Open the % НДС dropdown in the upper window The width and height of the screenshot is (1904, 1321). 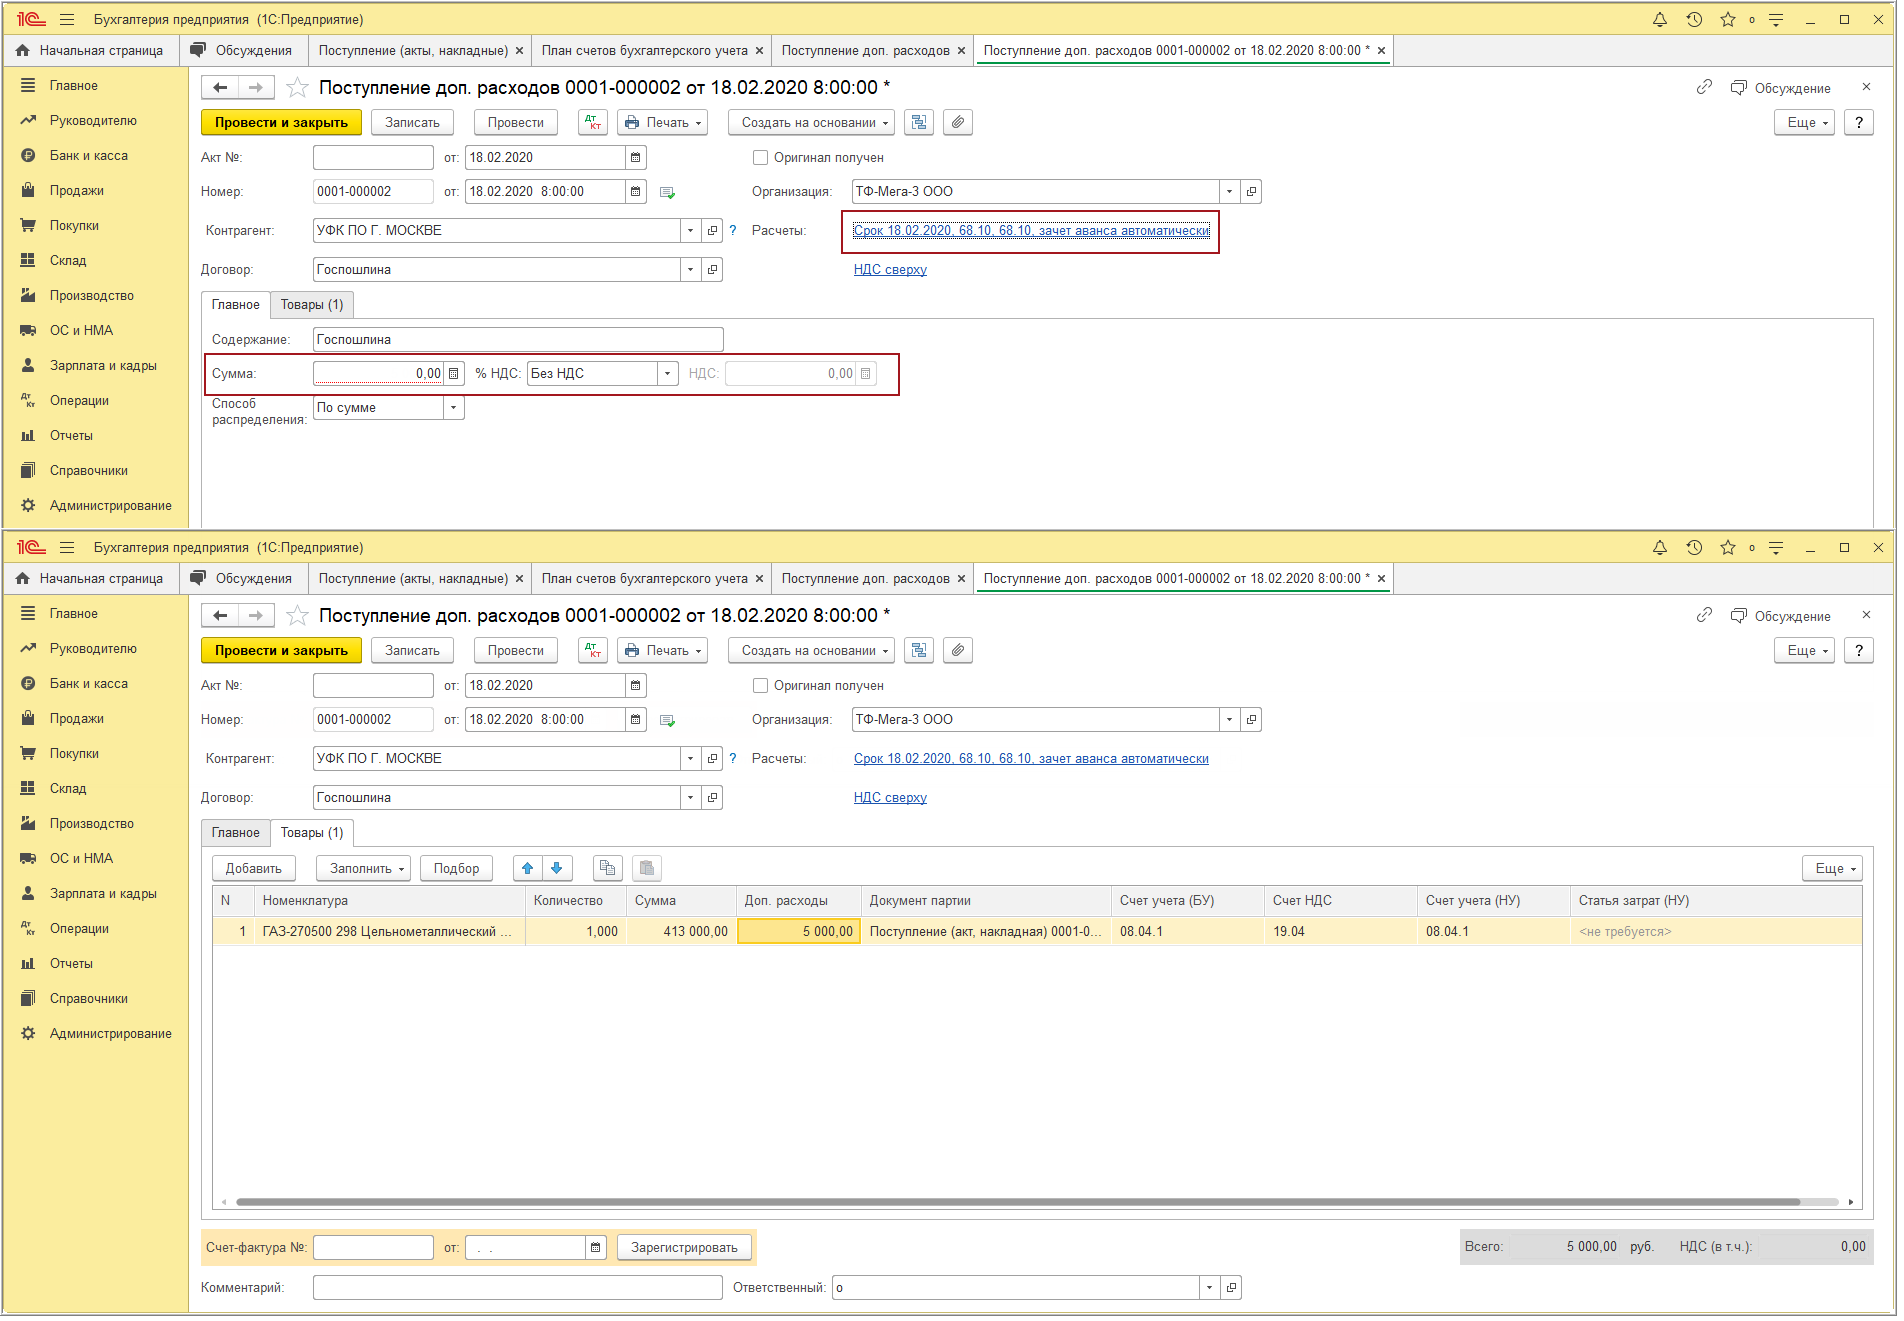point(668,374)
